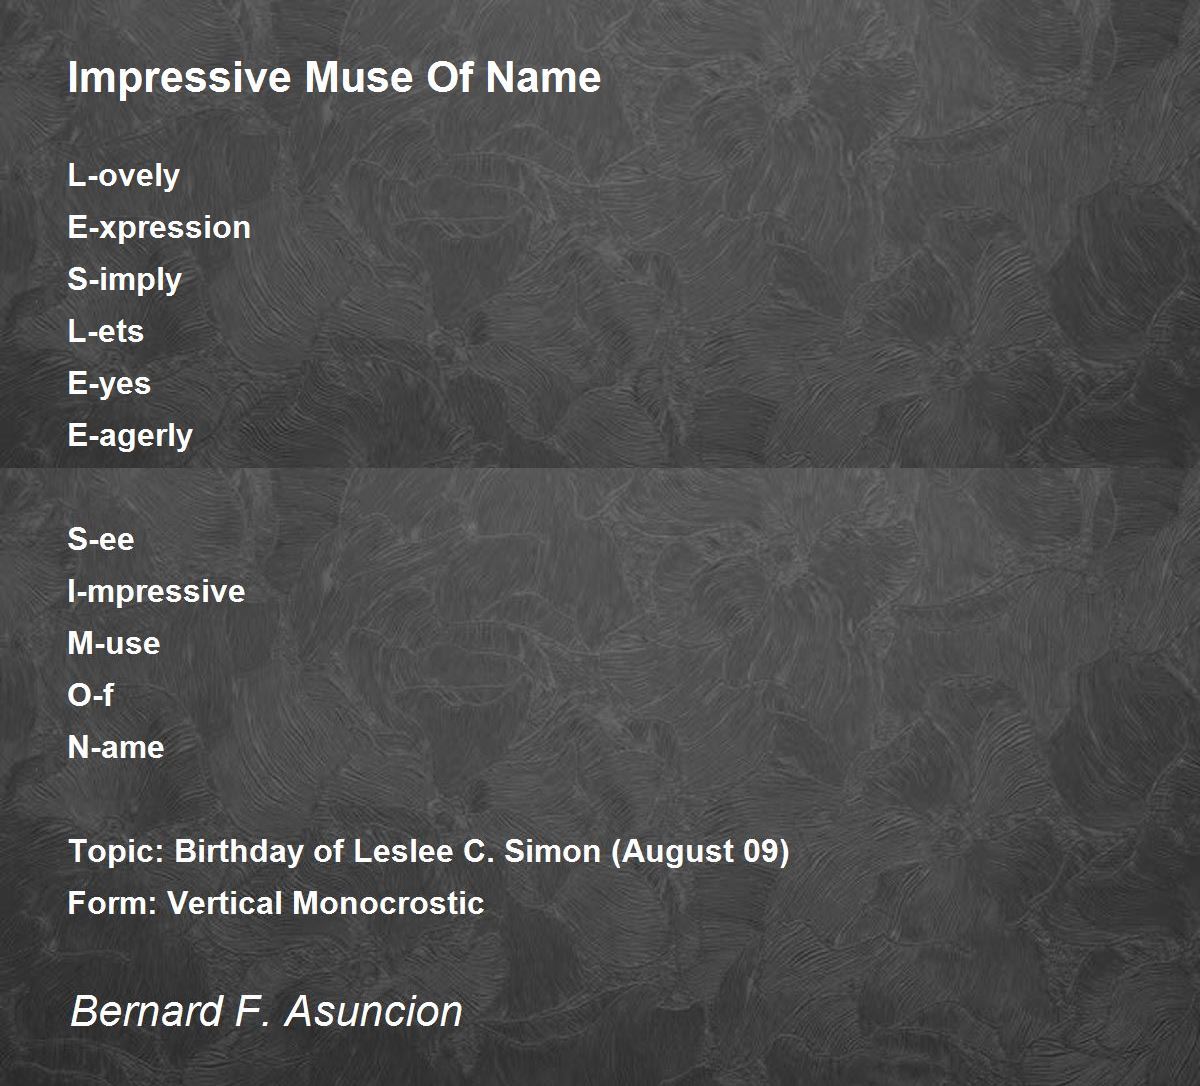Viewport: 1200px width, 1086px height.
Task: Click the poem title 'Impressive Muse Of Name'
Action: click(334, 77)
